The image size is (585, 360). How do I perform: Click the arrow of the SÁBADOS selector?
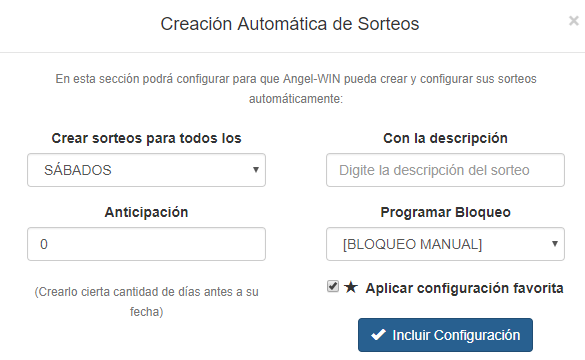tap(256, 170)
